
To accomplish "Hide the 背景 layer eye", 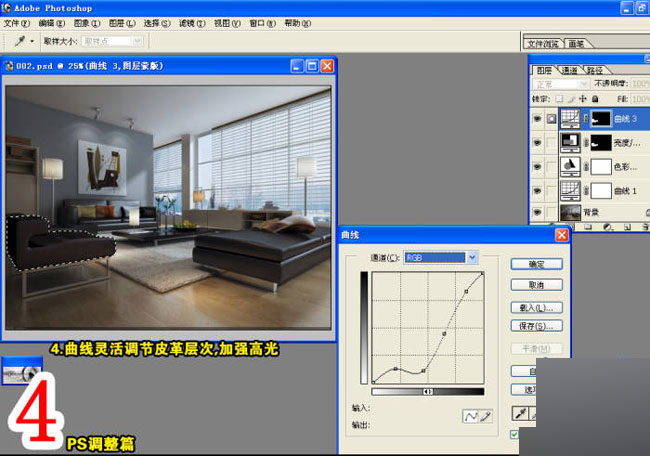I will [537, 212].
